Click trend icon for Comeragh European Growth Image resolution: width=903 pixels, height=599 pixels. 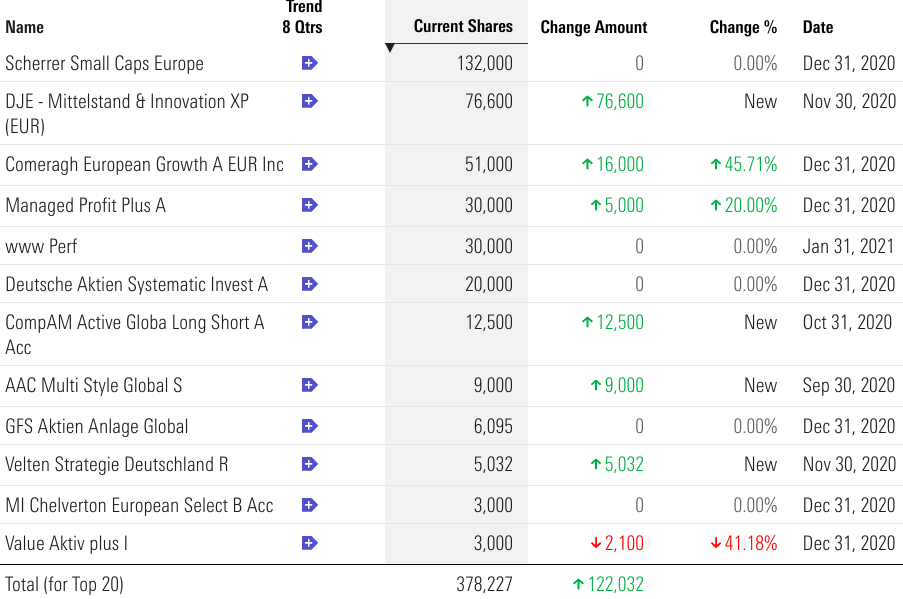[309, 164]
